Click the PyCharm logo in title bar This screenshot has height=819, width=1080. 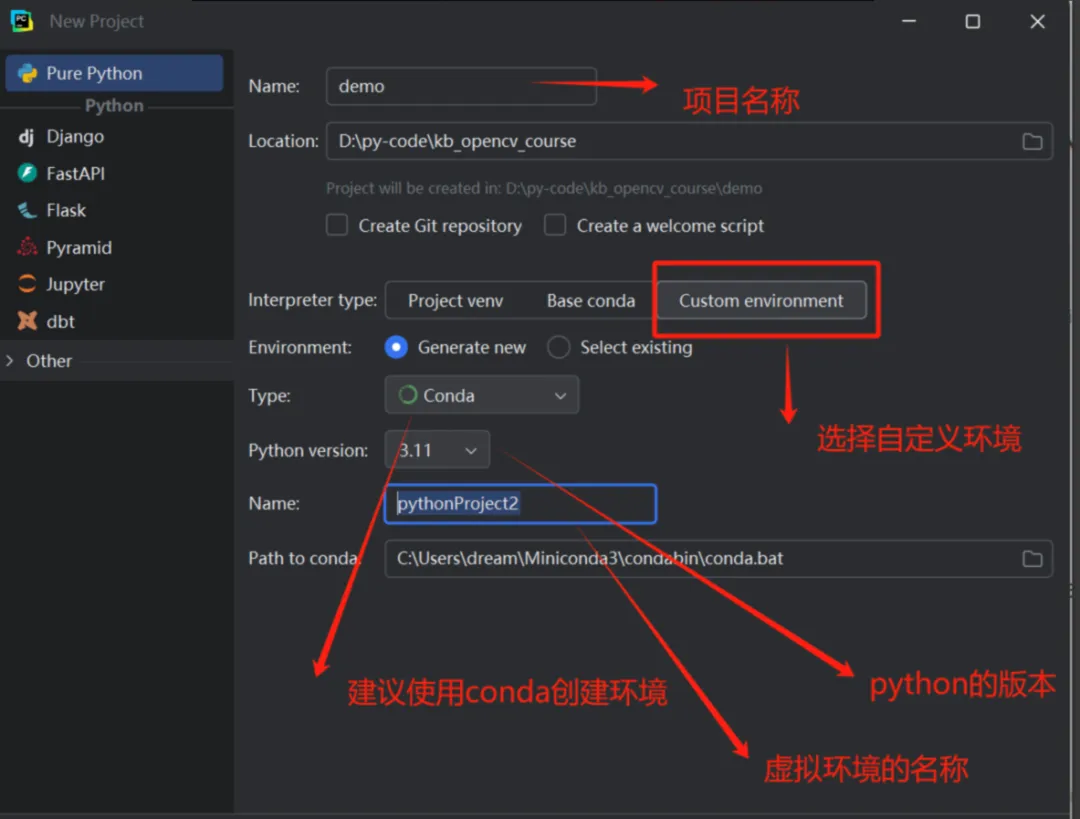21,21
